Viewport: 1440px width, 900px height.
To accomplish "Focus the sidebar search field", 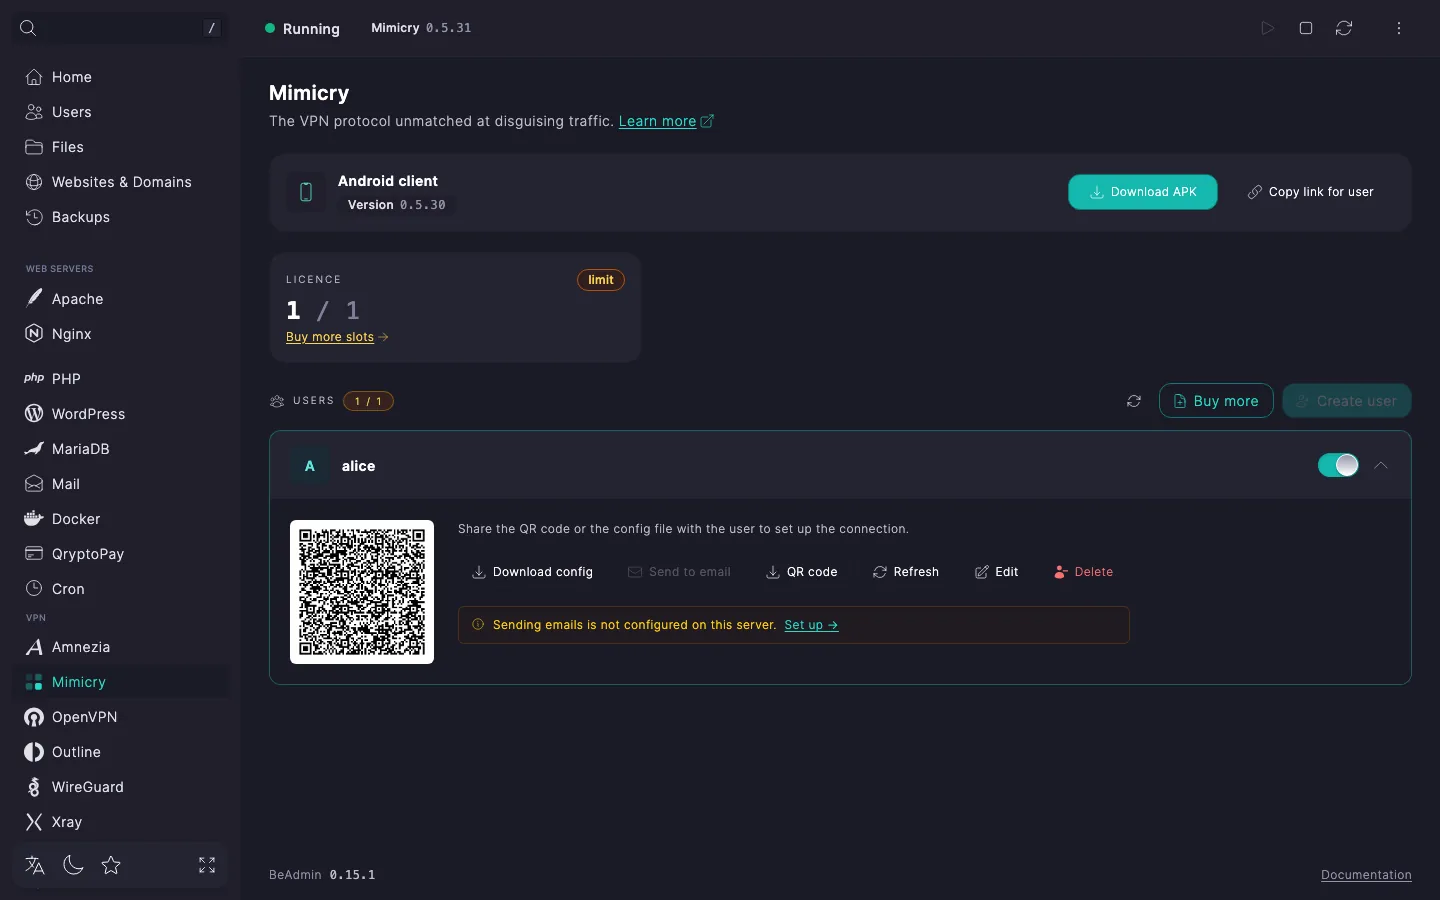I will pos(120,28).
